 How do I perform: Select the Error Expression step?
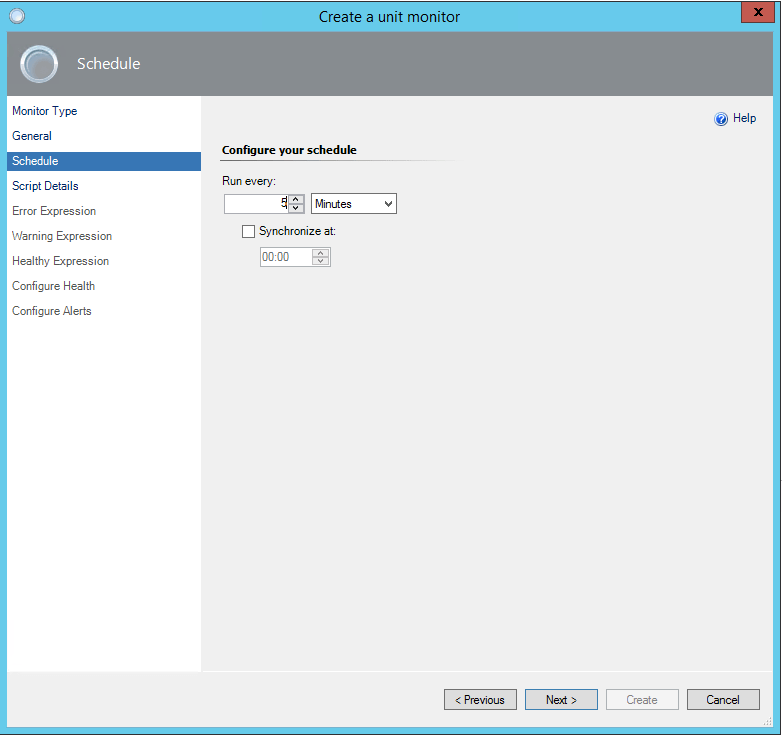(x=54, y=211)
